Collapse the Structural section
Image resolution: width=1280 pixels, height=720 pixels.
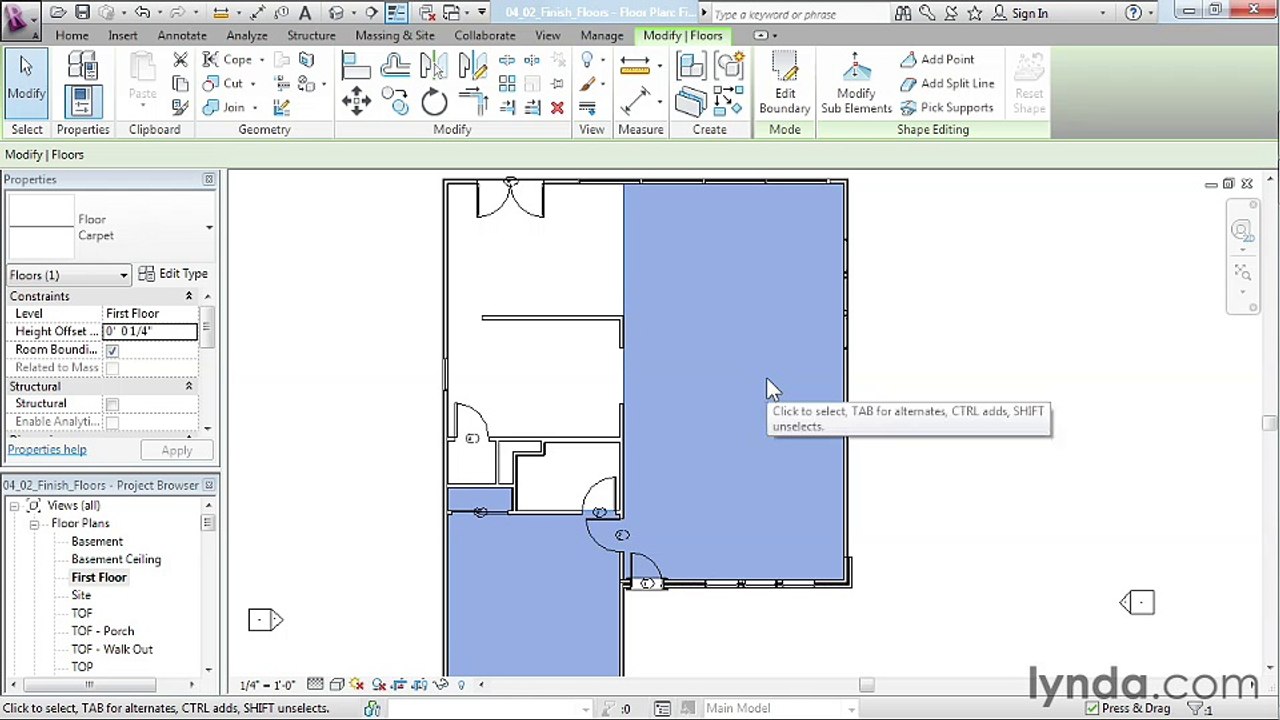[188, 386]
